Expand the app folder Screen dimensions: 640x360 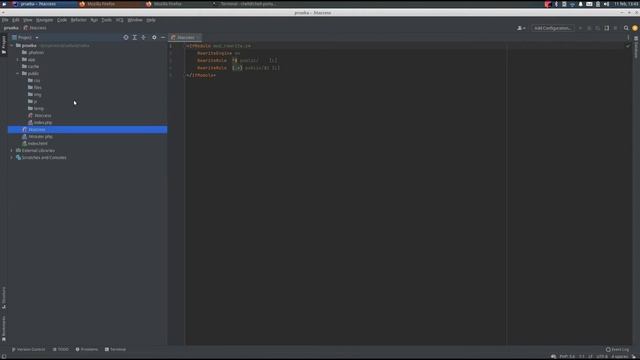click(x=18, y=60)
